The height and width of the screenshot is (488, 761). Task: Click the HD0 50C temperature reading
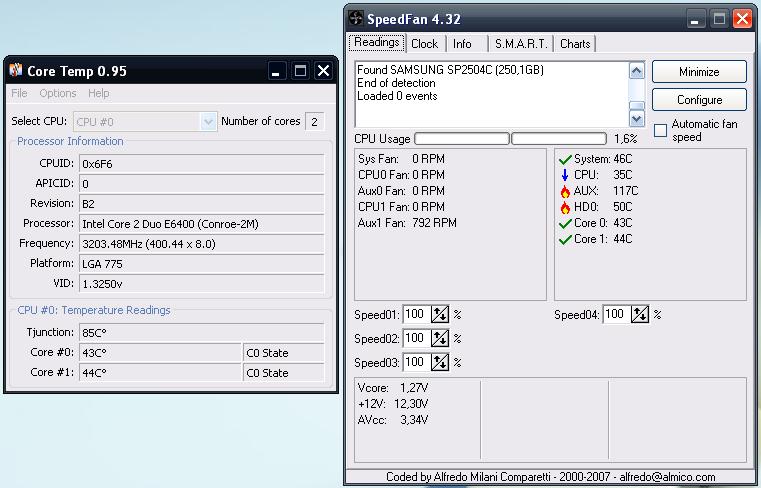pyautogui.click(x=603, y=207)
